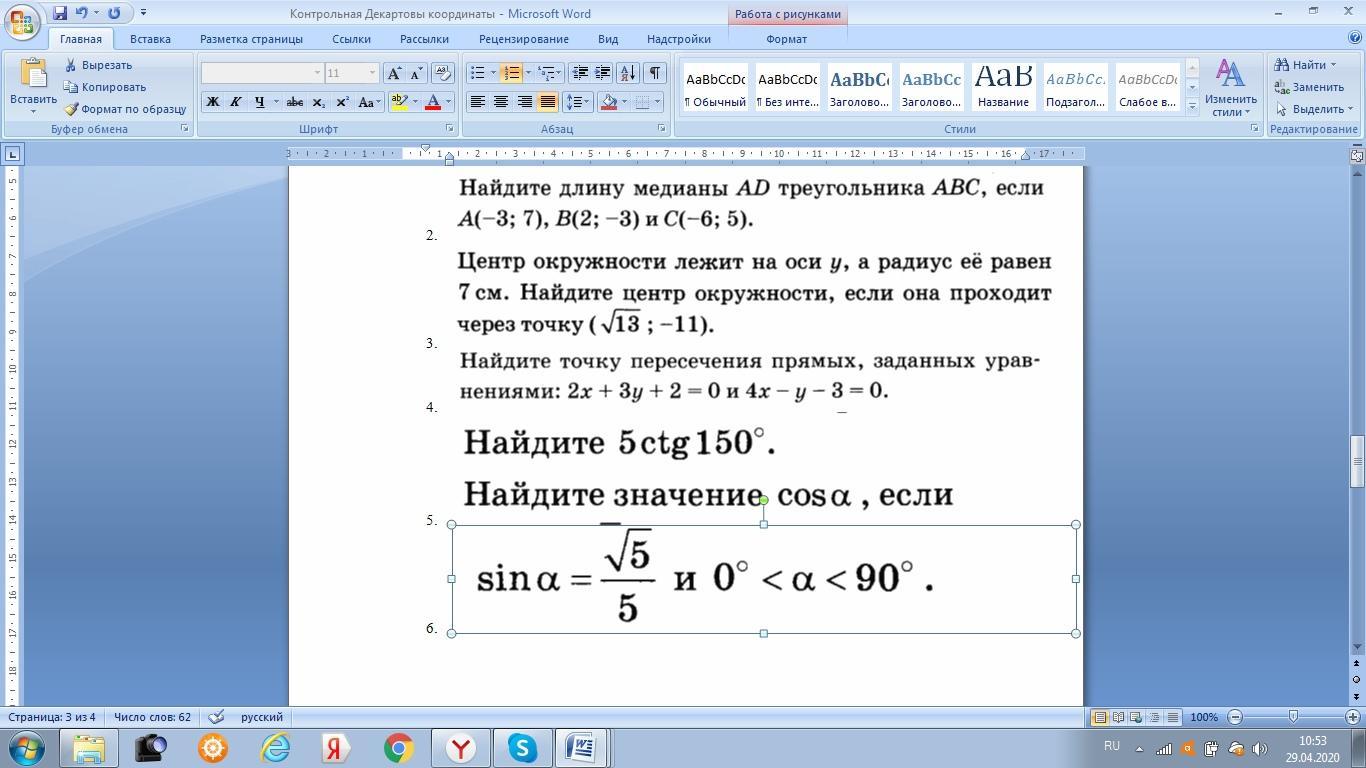This screenshot has height=768, width=1366.
Task: Open Google Chrome from the taskbar
Action: pyautogui.click(x=398, y=748)
